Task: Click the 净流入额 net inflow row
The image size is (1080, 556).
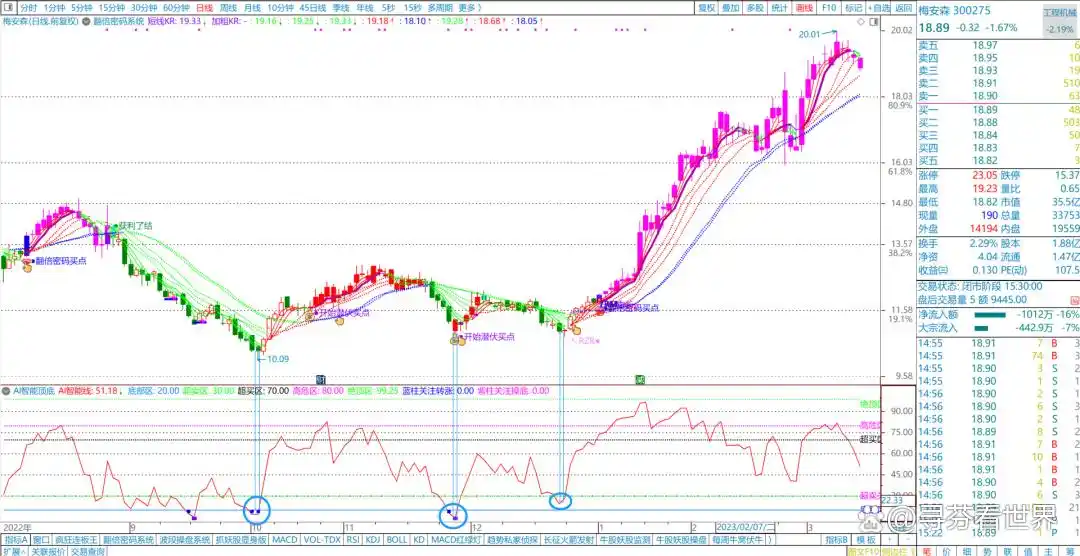Action: coord(998,314)
